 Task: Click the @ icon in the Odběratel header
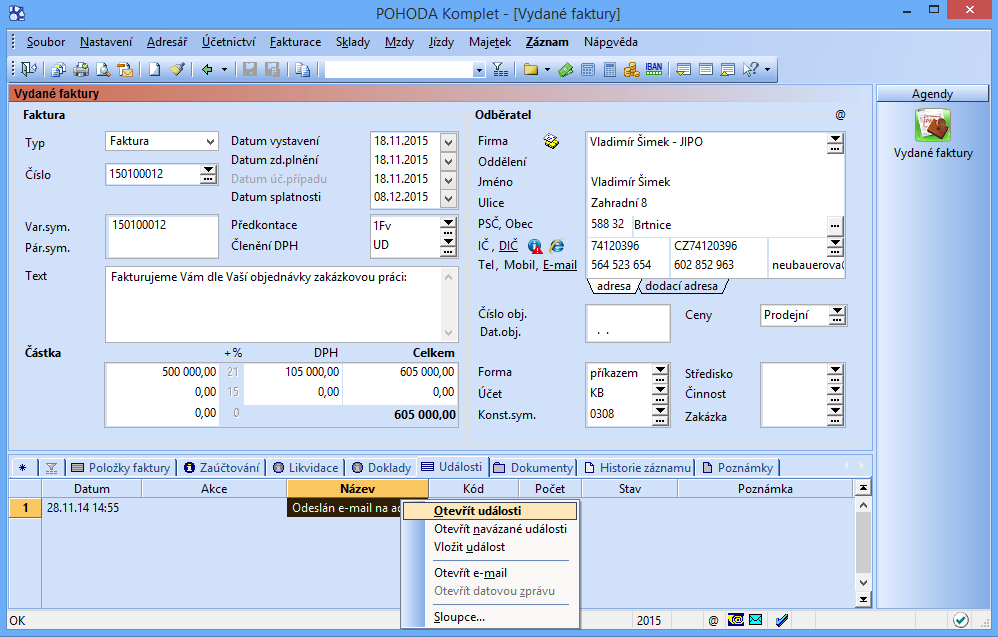[x=840, y=115]
